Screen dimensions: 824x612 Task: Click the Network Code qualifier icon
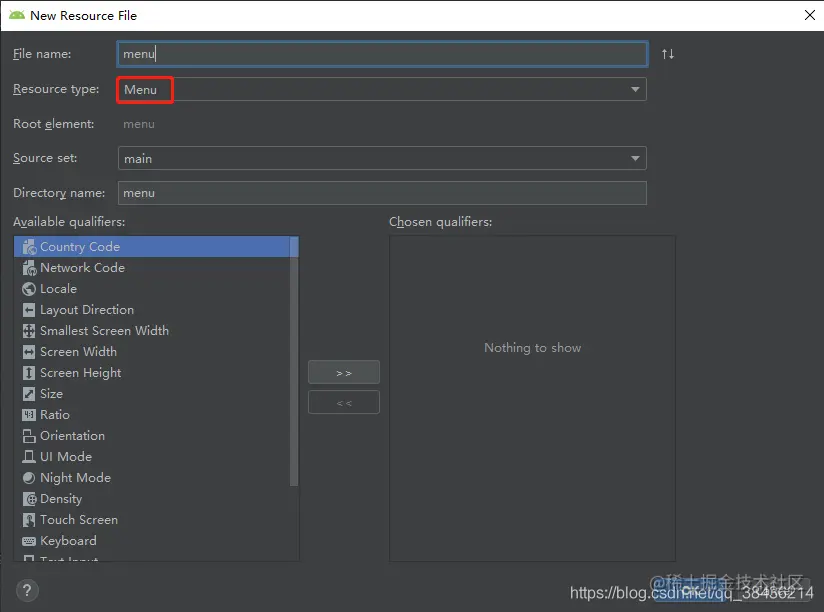[29, 267]
